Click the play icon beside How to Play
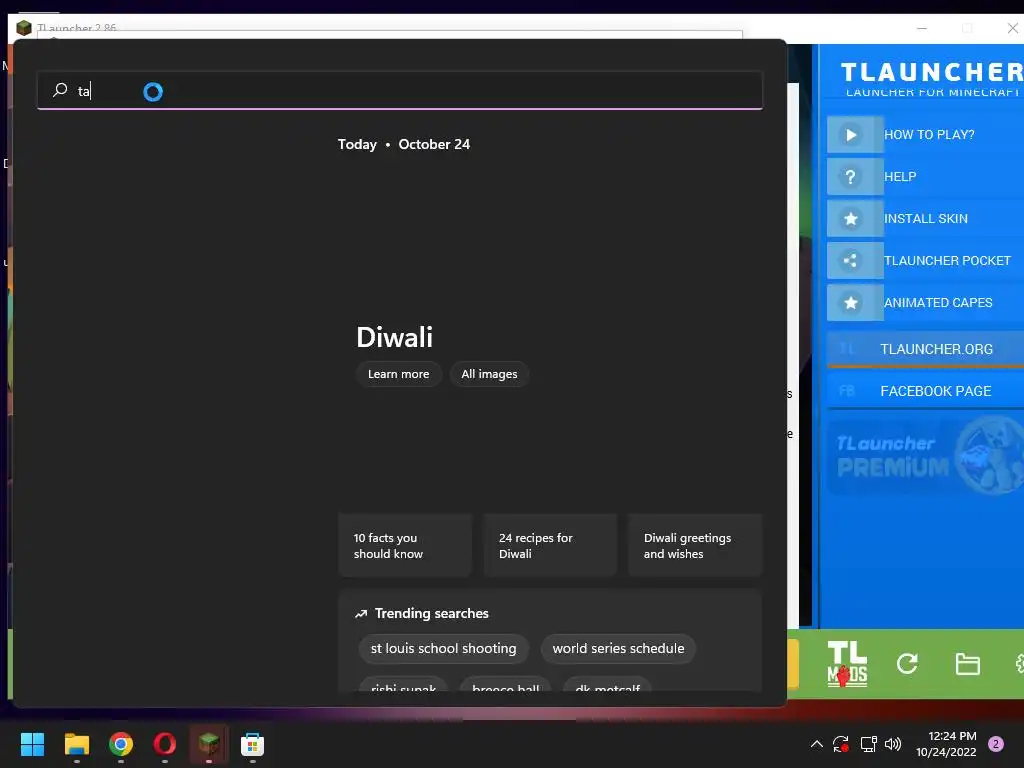 (x=850, y=135)
